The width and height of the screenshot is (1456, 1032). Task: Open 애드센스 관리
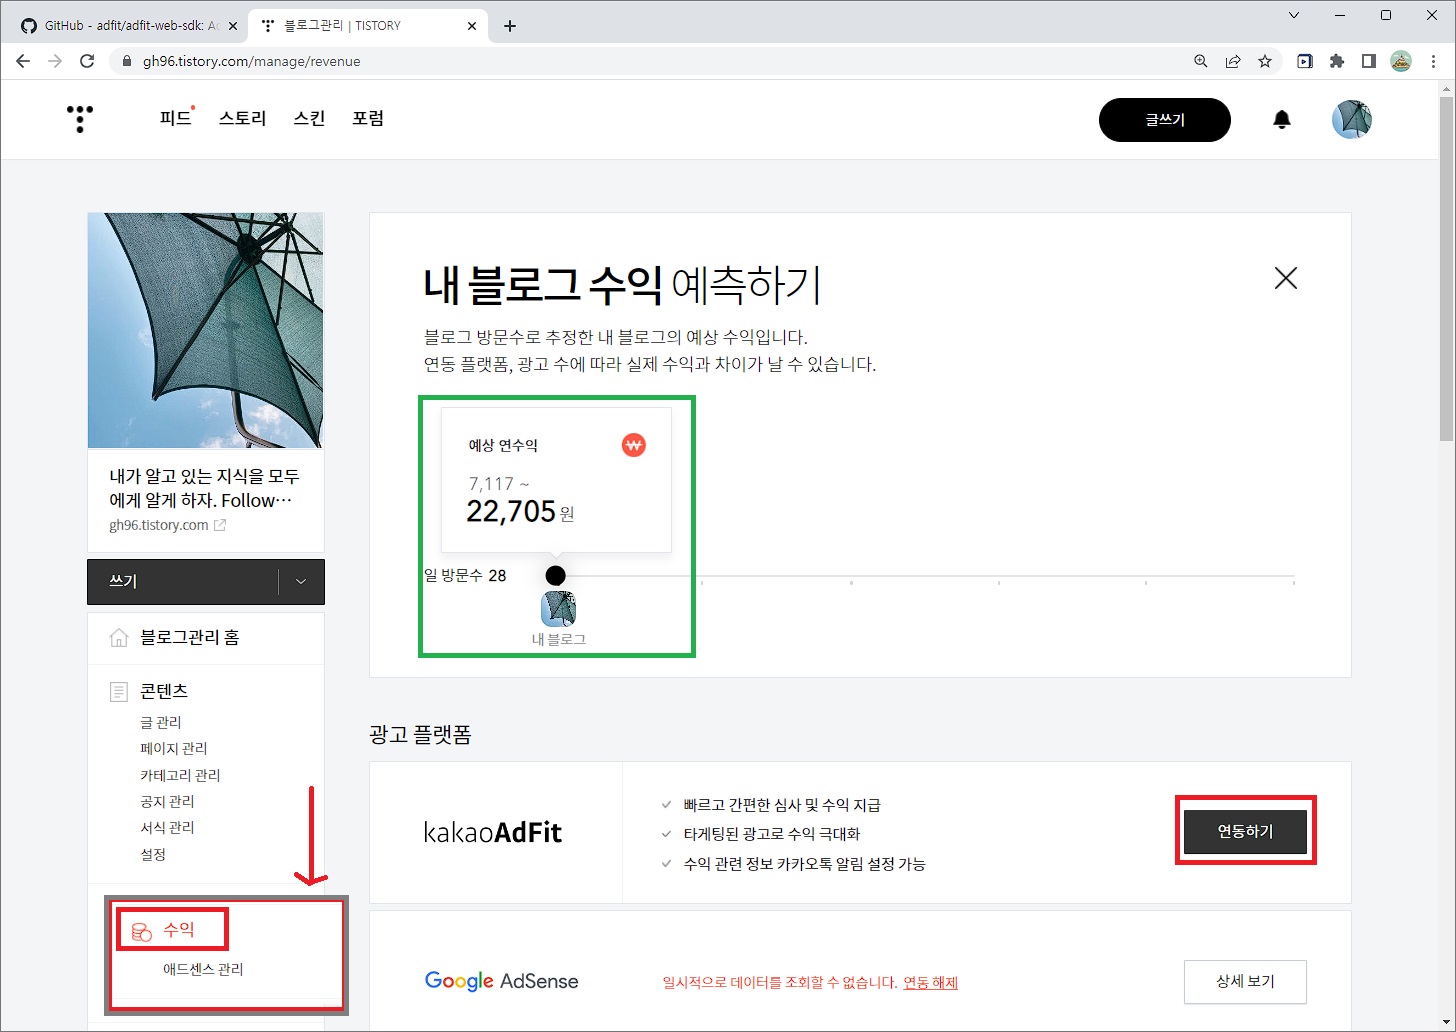[x=203, y=969]
